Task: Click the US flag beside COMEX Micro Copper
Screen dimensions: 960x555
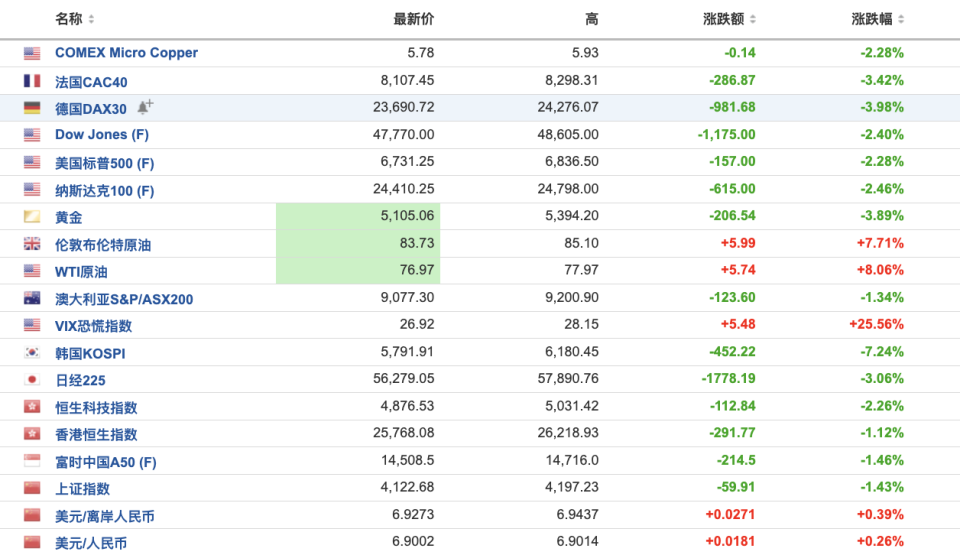Action: click(32, 53)
